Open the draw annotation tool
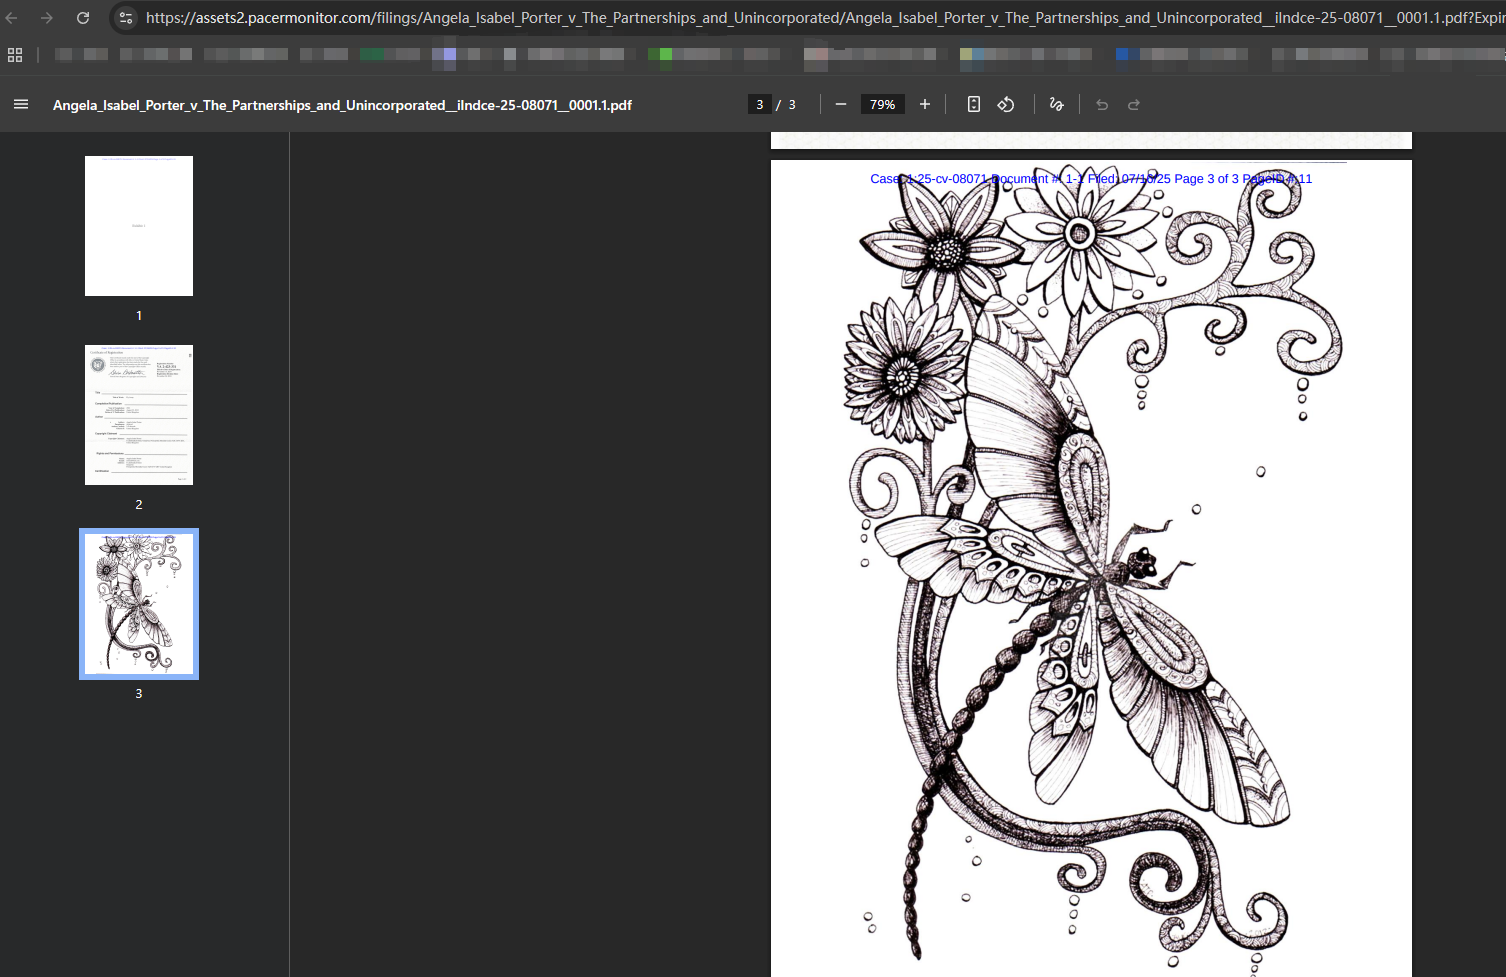Viewport: 1506px width, 977px height. (x=1056, y=104)
